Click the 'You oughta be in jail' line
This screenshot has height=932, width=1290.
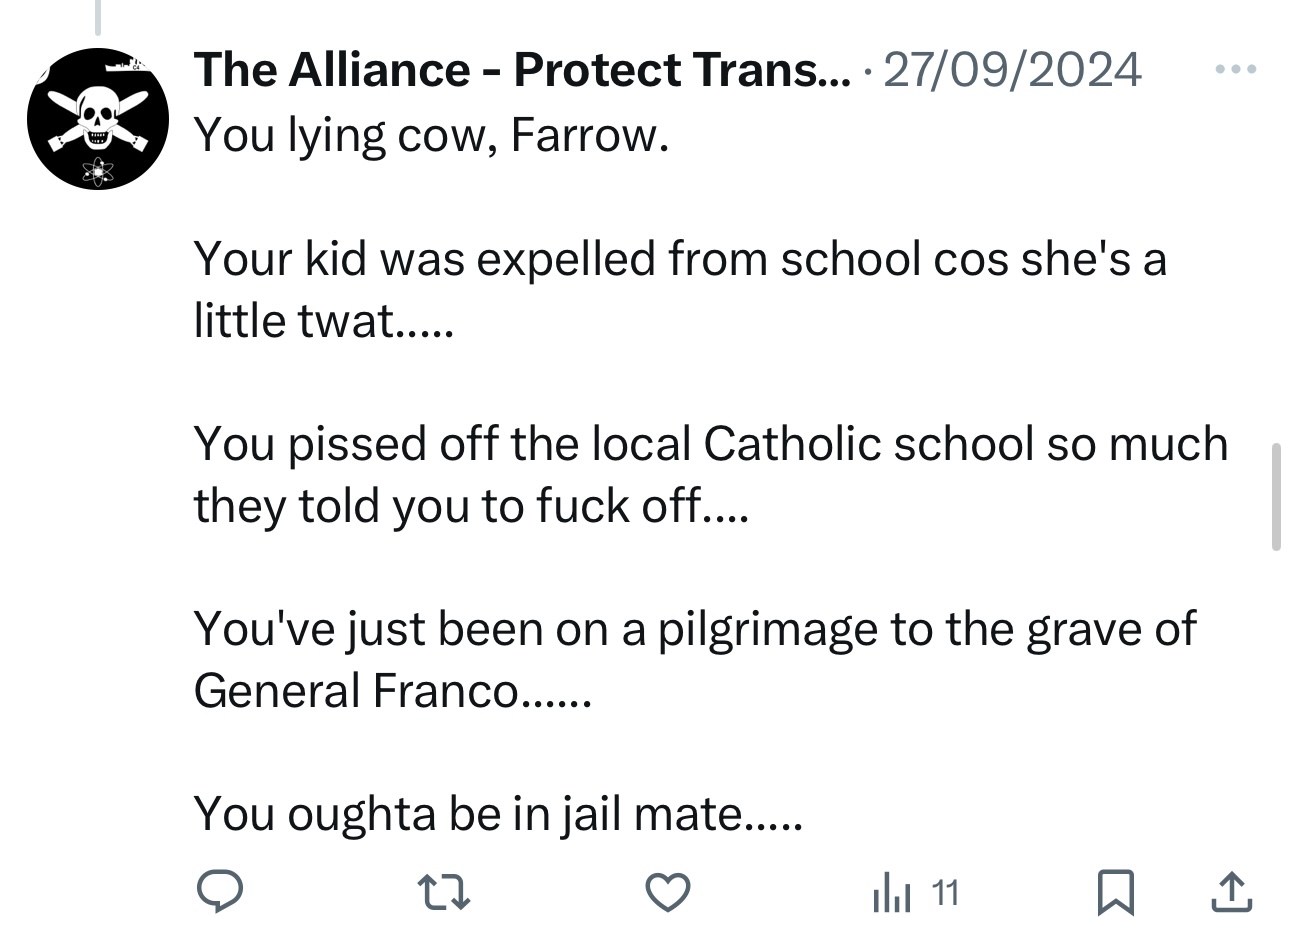pyautogui.click(x=497, y=813)
